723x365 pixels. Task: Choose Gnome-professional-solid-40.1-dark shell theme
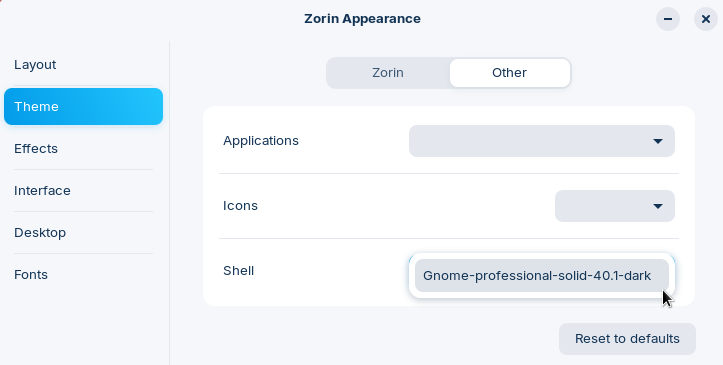pos(542,276)
